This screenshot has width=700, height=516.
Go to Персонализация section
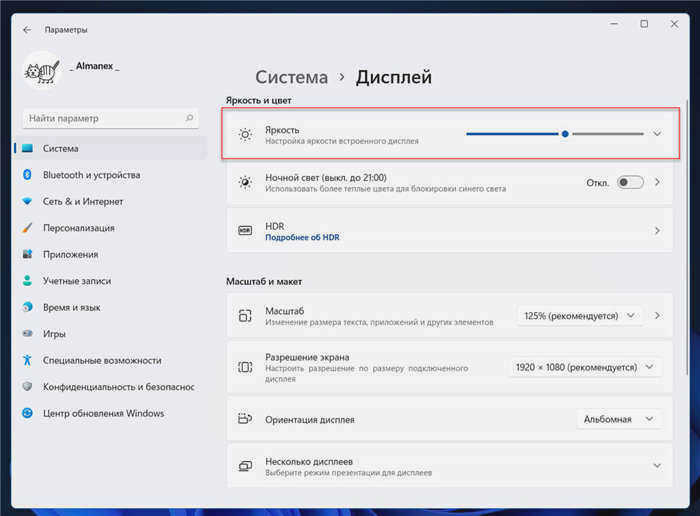click(111, 228)
